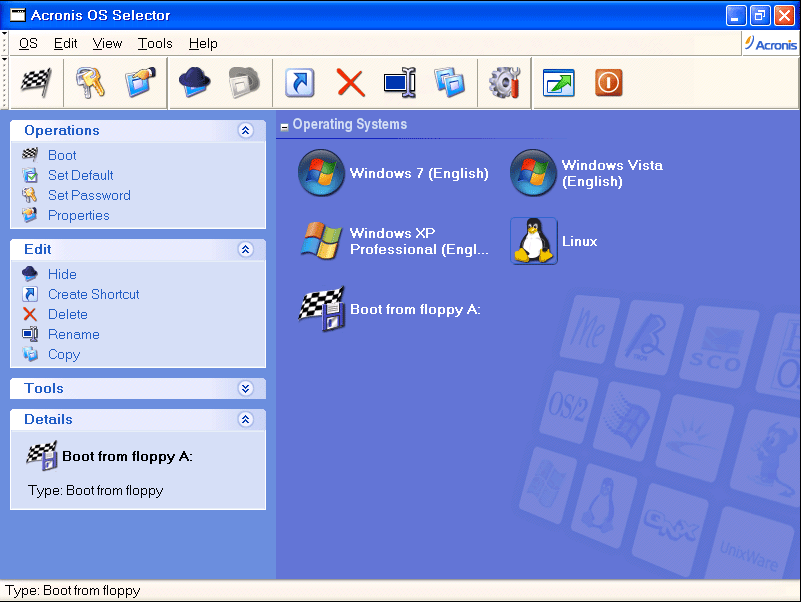Open the Tools menu
This screenshot has height=602, width=801.
[x=155, y=43]
